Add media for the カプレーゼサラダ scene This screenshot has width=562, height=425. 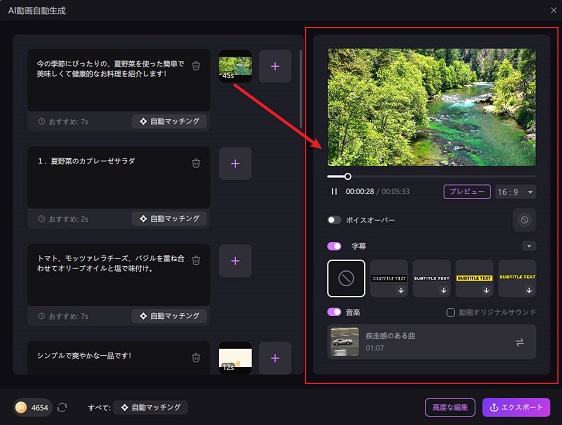pyautogui.click(x=235, y=164)
